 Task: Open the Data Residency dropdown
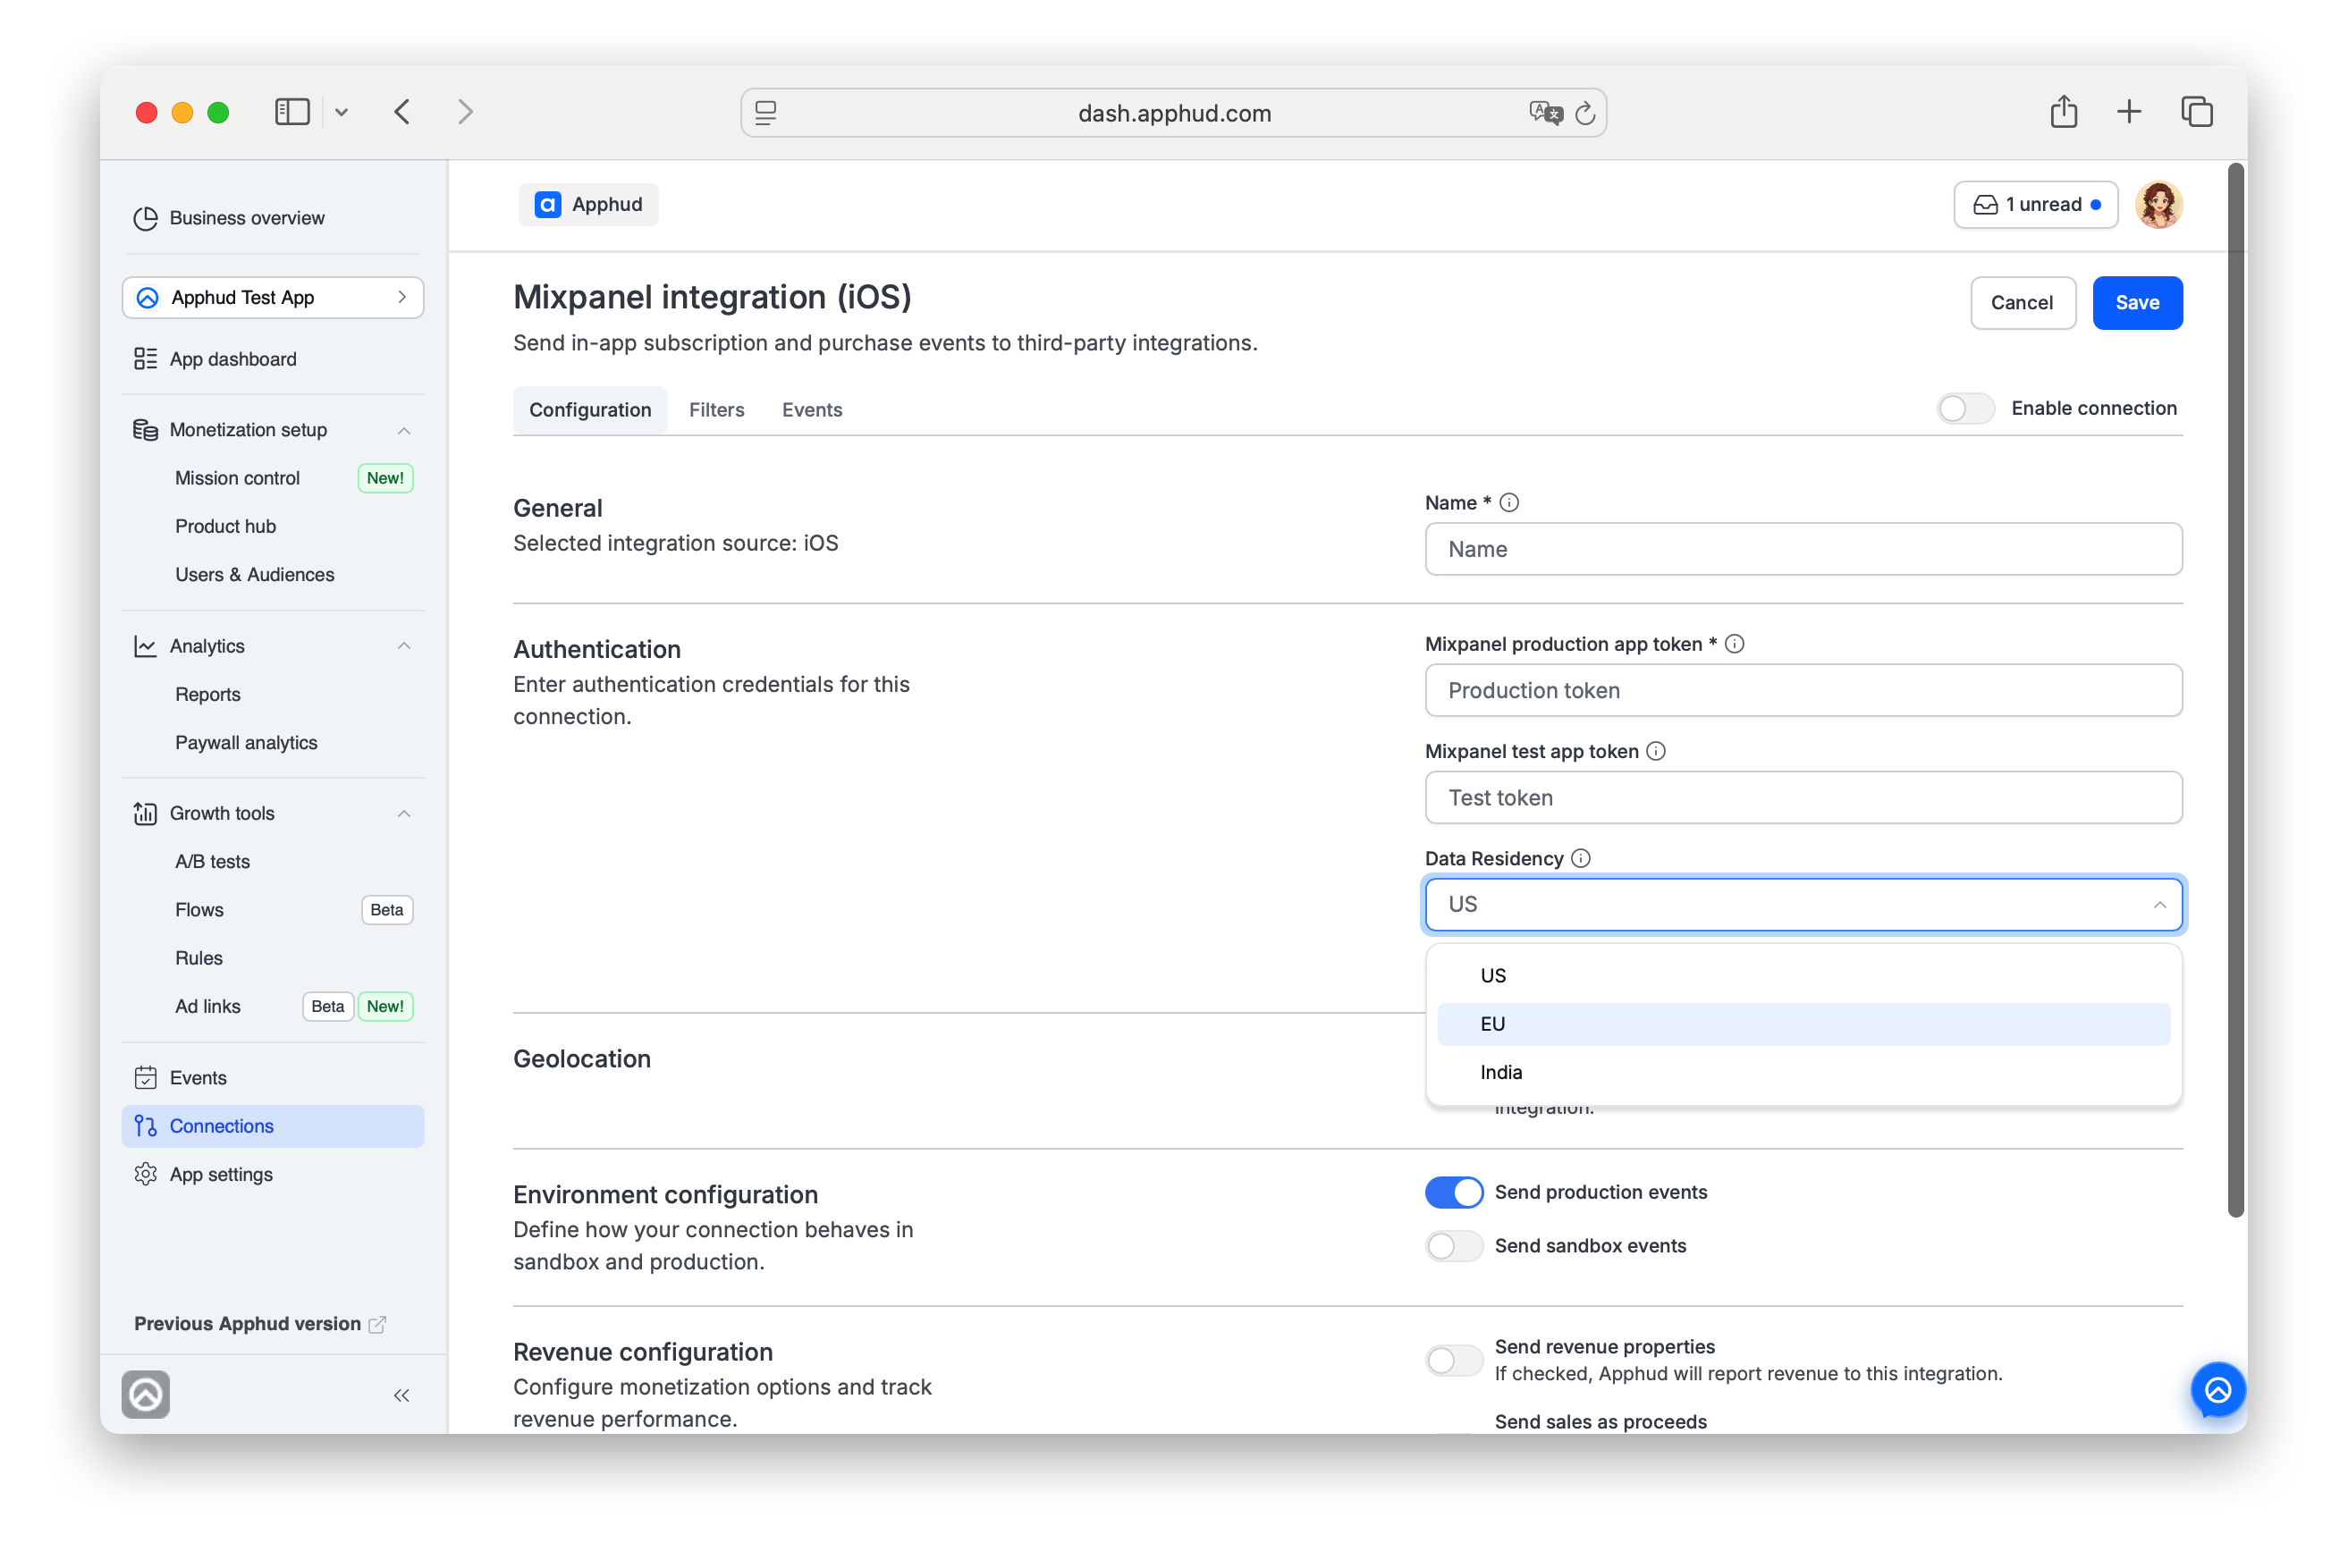1803,904
